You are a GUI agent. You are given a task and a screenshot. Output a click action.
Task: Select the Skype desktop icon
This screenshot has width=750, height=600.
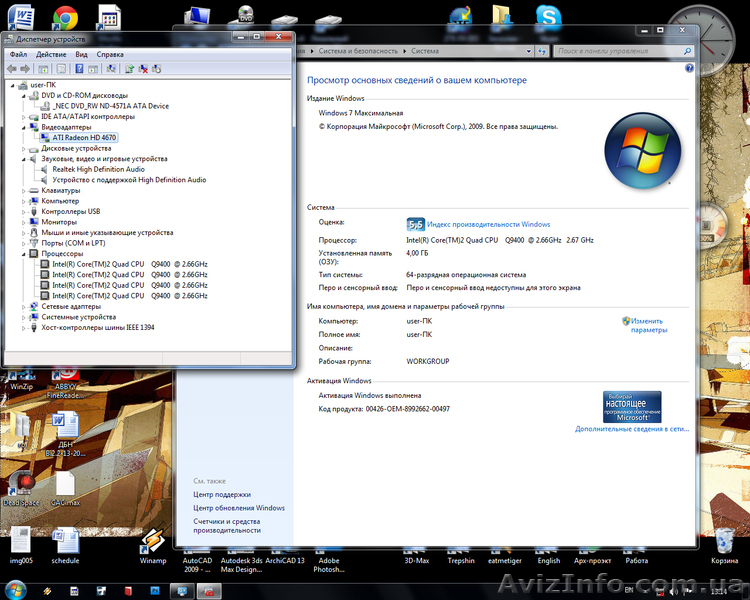click(549, 17)
